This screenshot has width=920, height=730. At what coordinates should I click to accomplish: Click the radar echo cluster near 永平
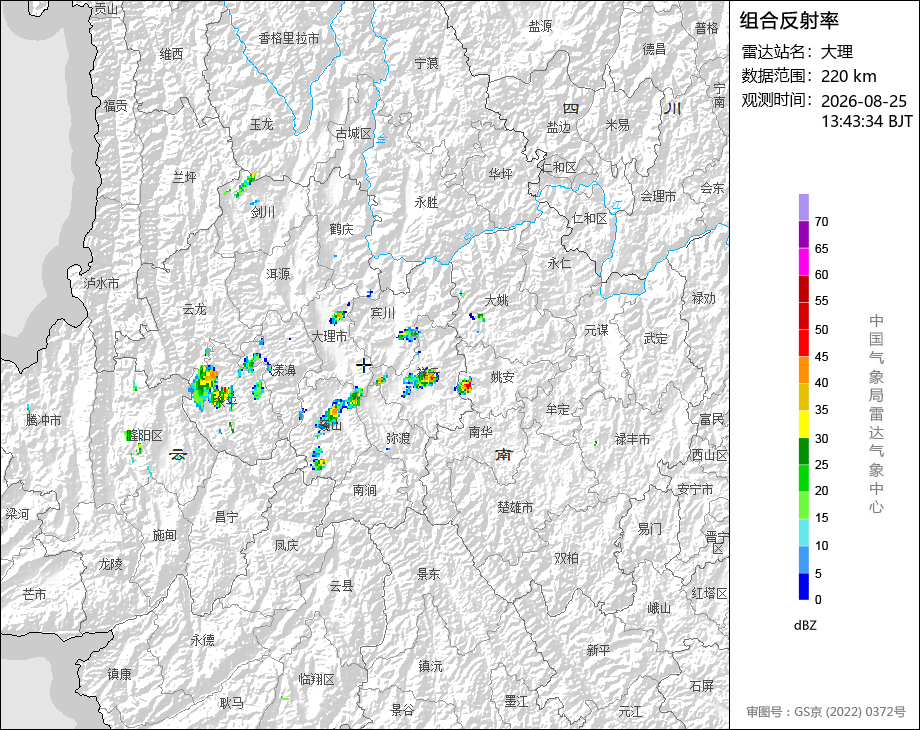pos(210,388)
